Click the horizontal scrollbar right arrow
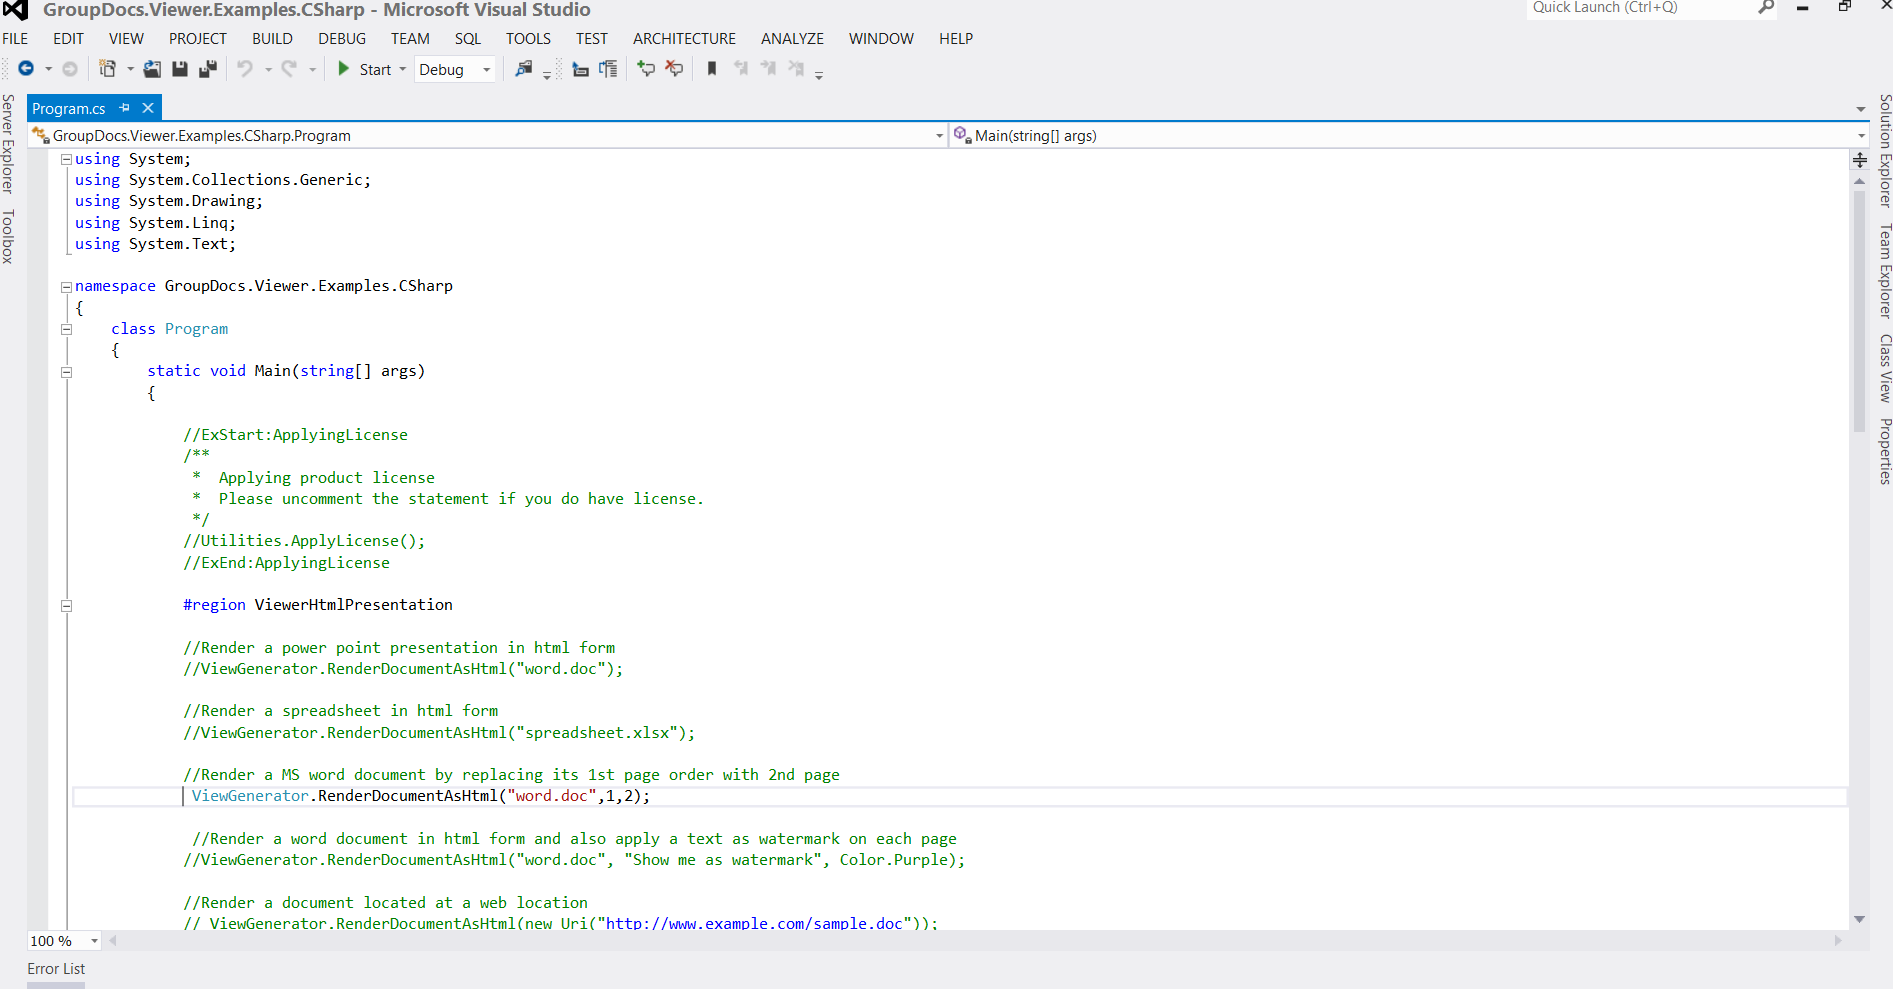 click(x=1838, y=941)
